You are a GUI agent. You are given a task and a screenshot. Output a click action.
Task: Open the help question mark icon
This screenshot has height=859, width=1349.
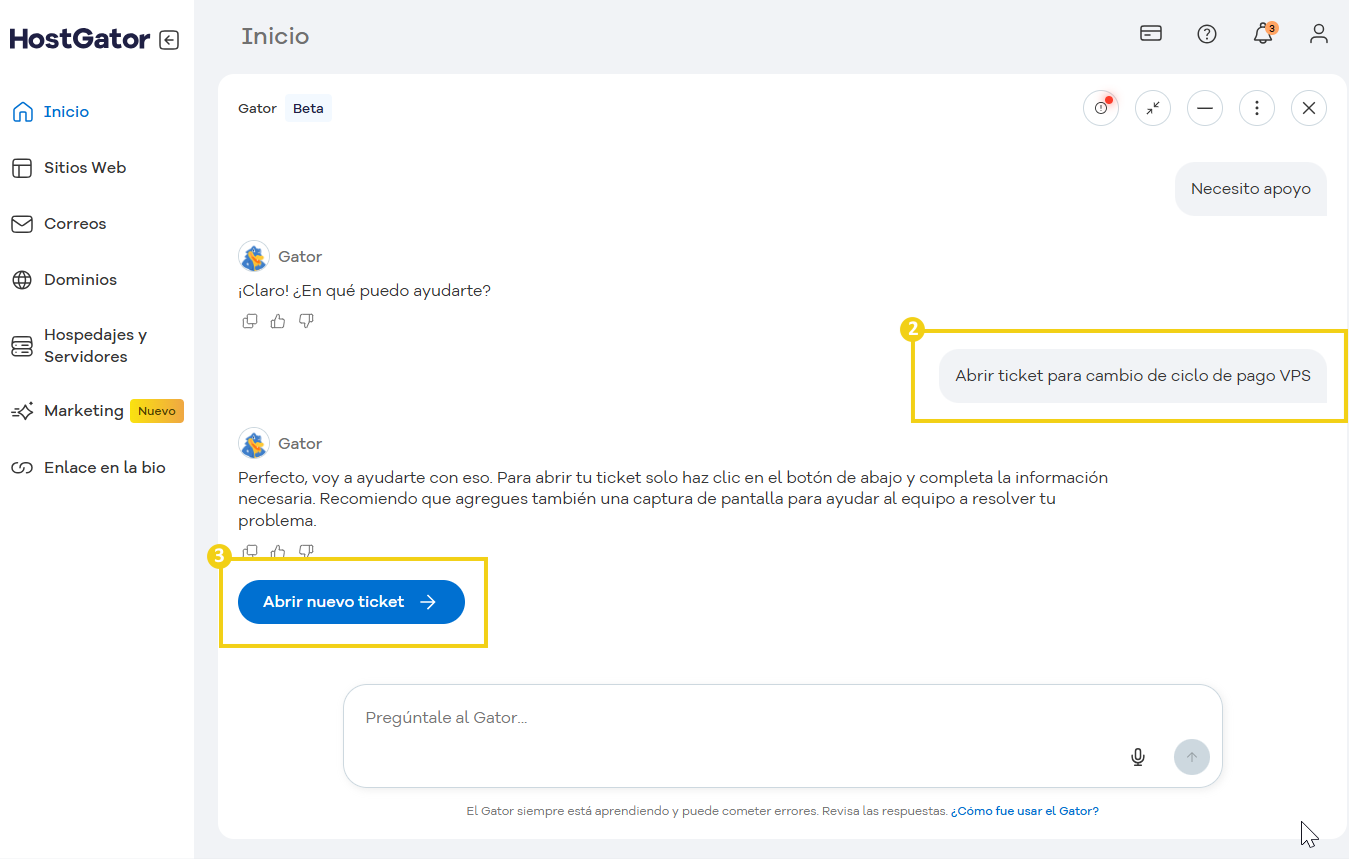[x=1207, y=33]
